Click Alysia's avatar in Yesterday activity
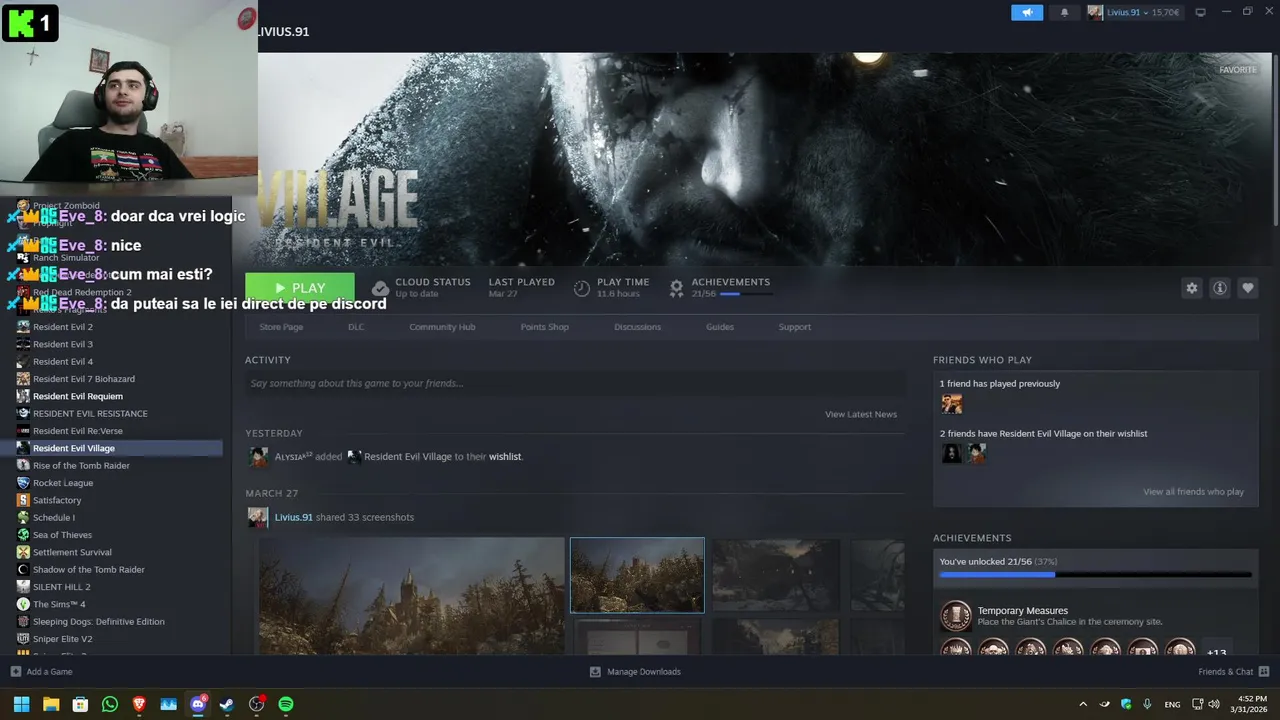This screenshot has width=1280, height=720. [x=258, y=457]
